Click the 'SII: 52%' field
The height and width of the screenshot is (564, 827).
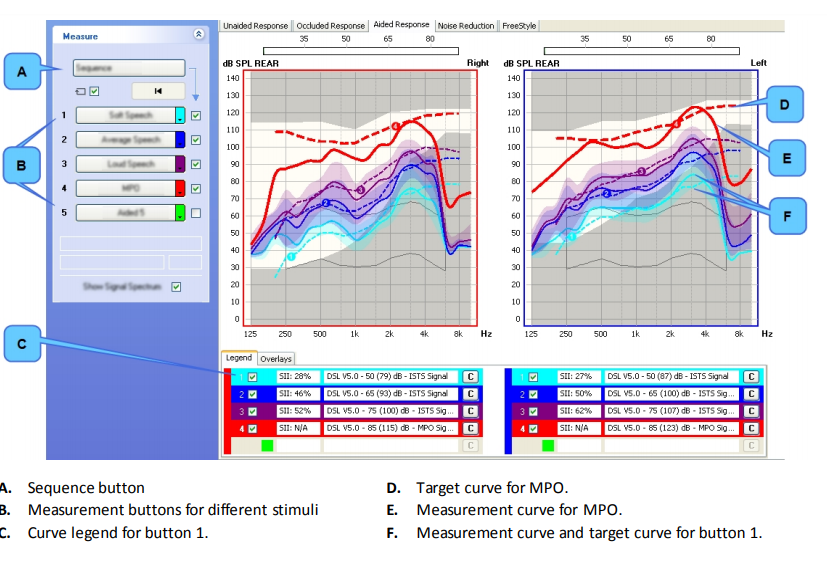[298, 412]
